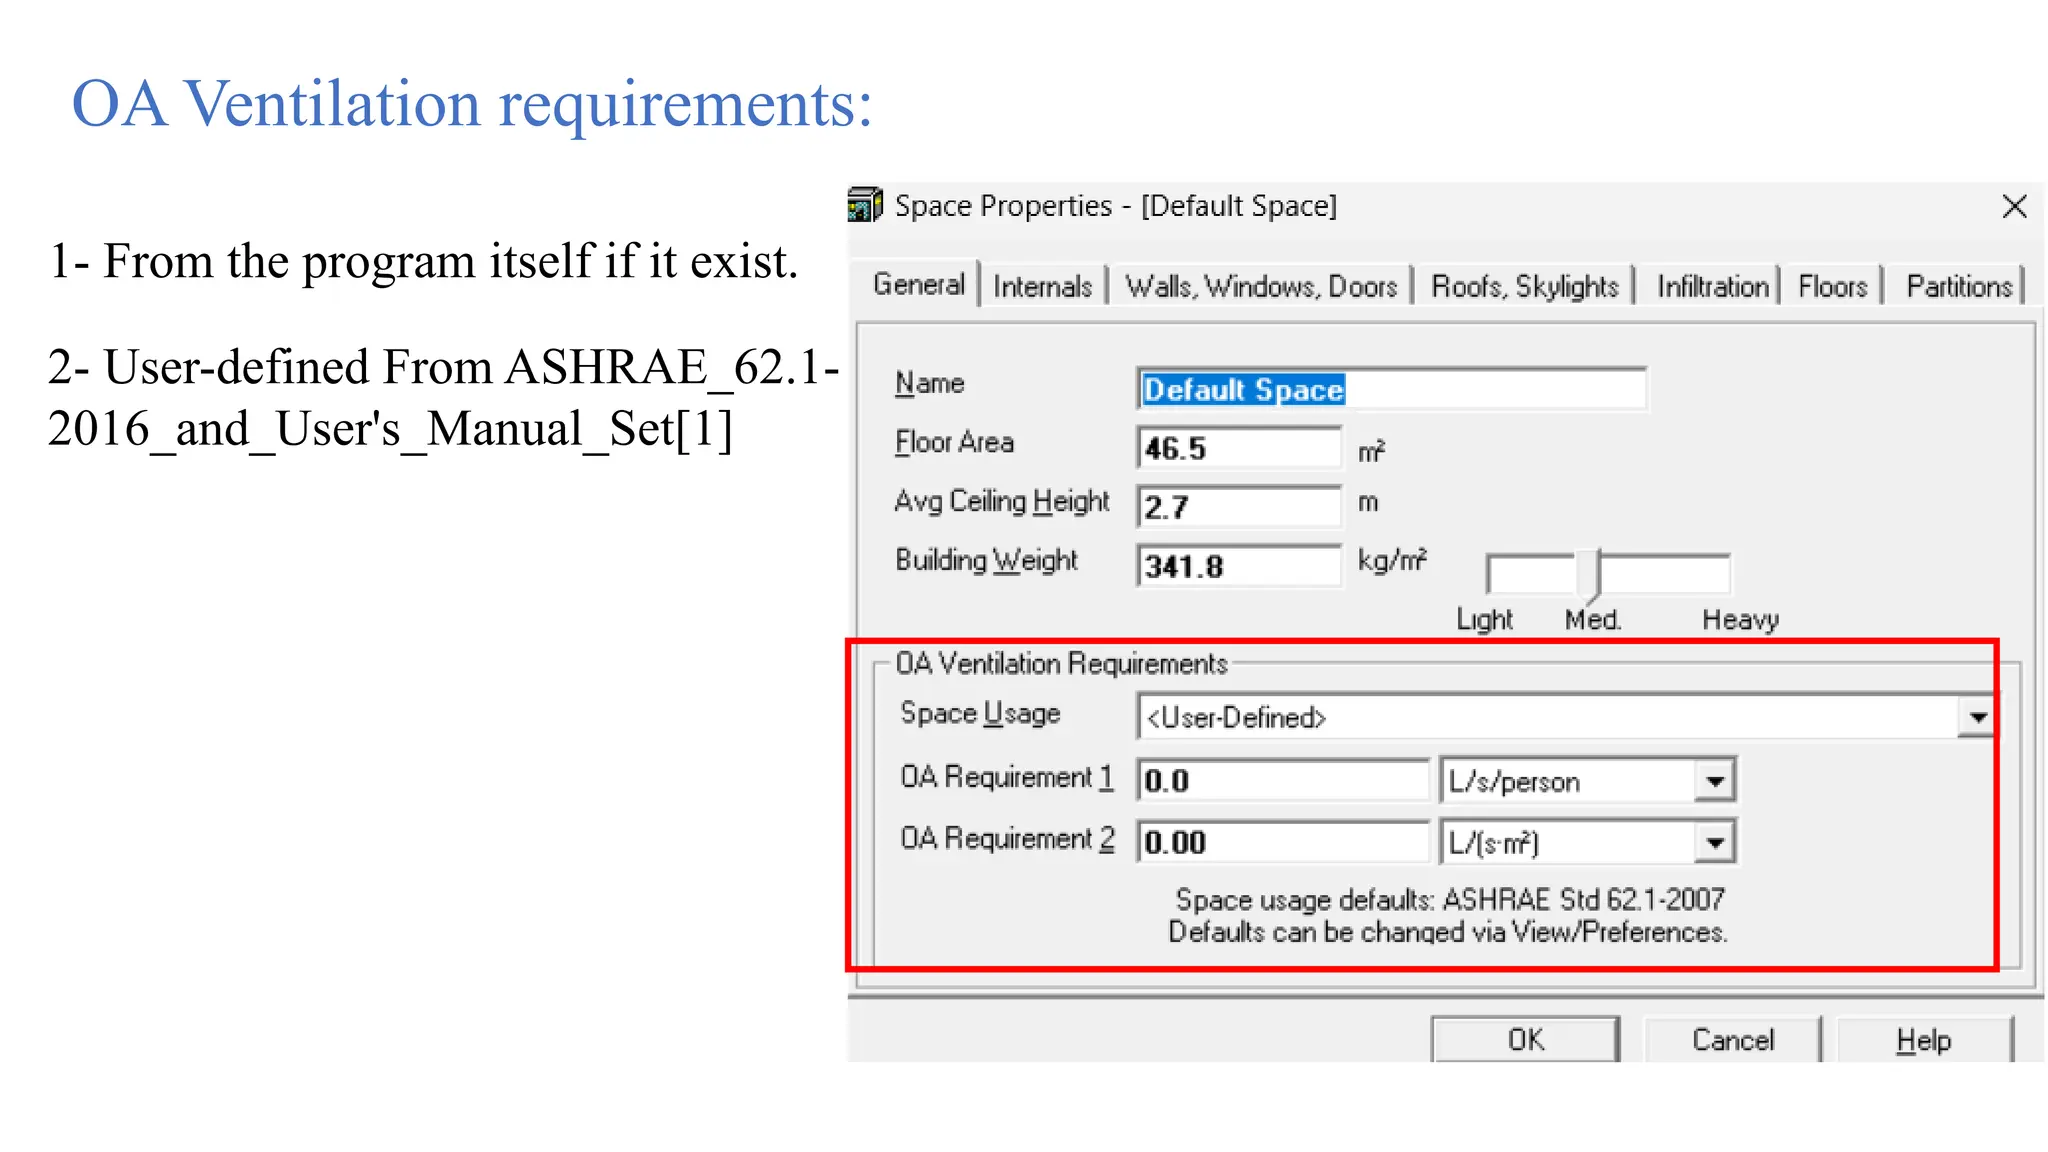Viewport: 2048px width, 1152px height.
Task: Click the Name field containing Default Space
Action: click(1391, 389)
